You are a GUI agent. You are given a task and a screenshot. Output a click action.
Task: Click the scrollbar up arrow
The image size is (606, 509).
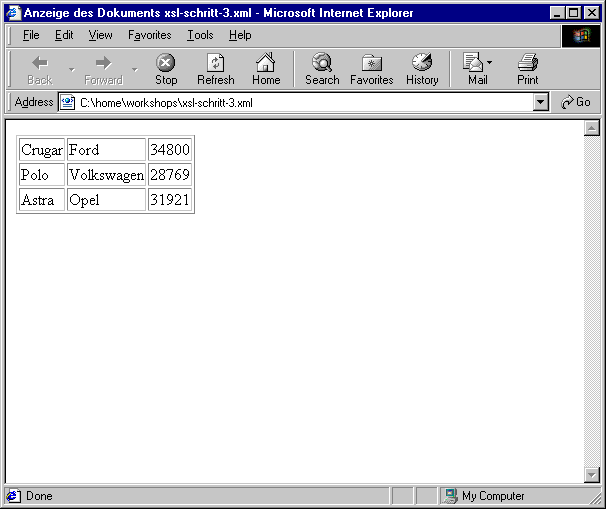click(x=591, y=128)
